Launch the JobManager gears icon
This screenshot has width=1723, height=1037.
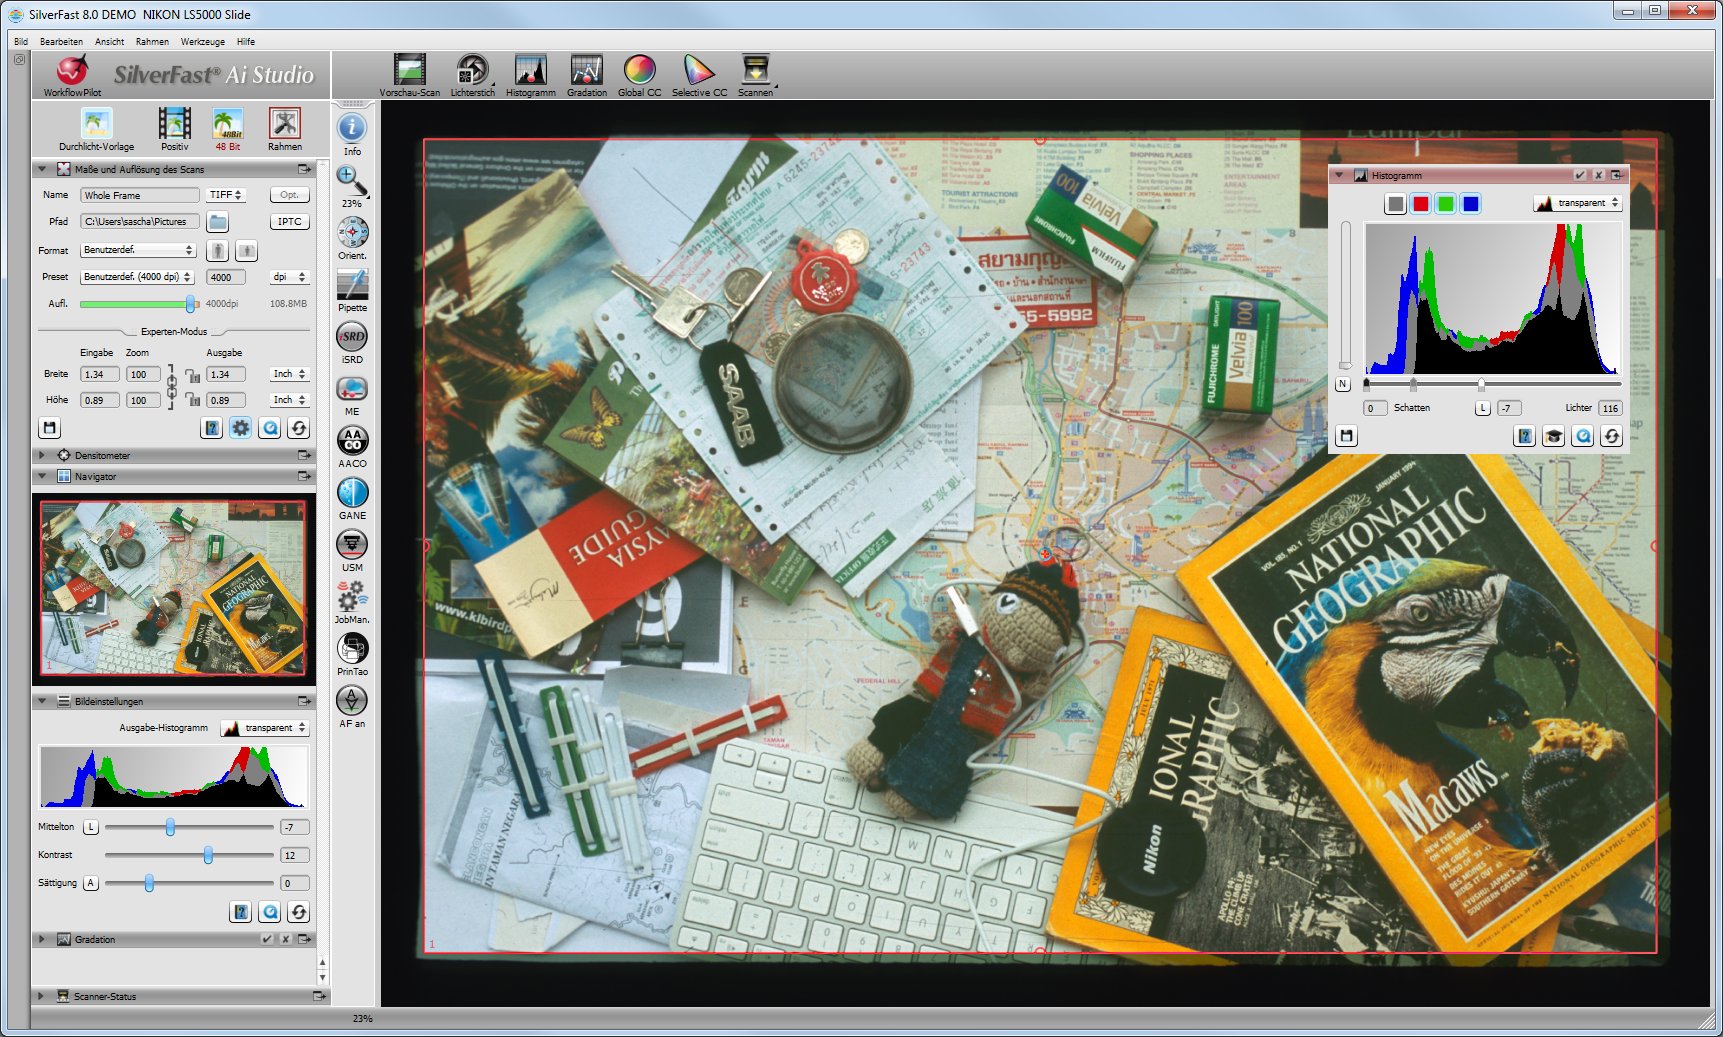click(352, 597)
